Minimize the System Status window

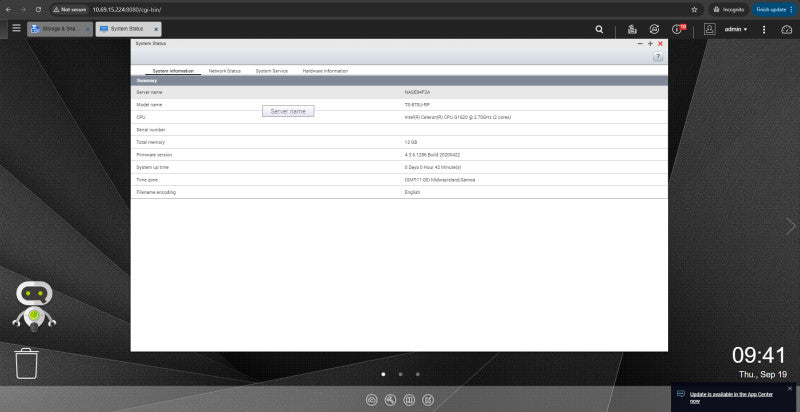640,44
